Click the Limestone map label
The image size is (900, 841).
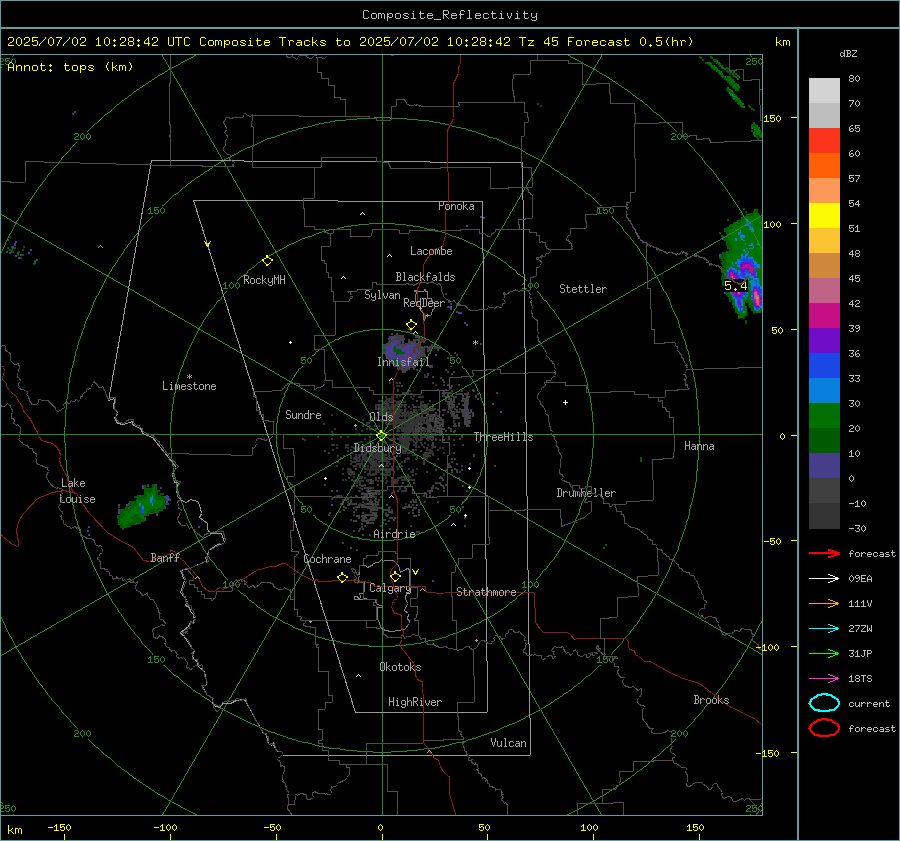pyautogui.click(x=189, y=386)
